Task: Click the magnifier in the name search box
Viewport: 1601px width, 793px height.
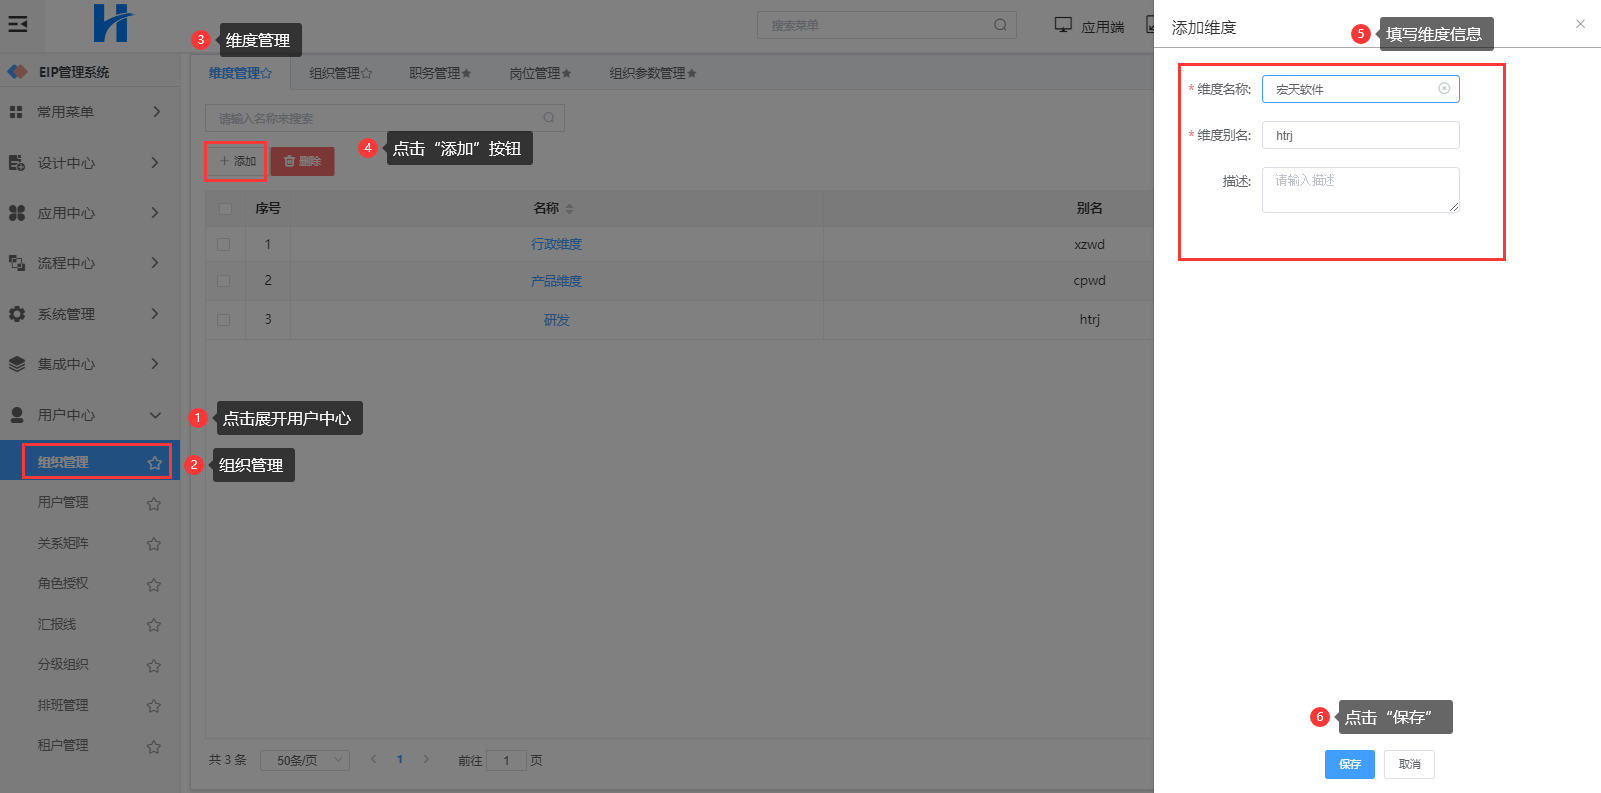Action: 549,118
